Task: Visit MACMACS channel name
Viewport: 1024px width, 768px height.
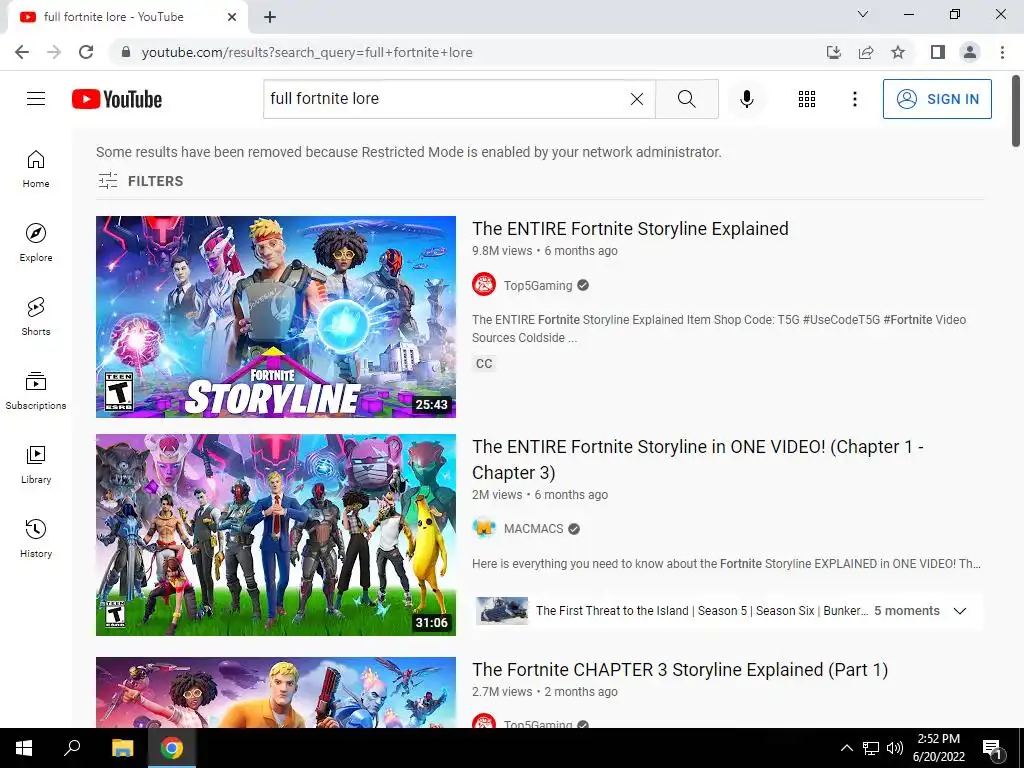Action: coord(534,529)
